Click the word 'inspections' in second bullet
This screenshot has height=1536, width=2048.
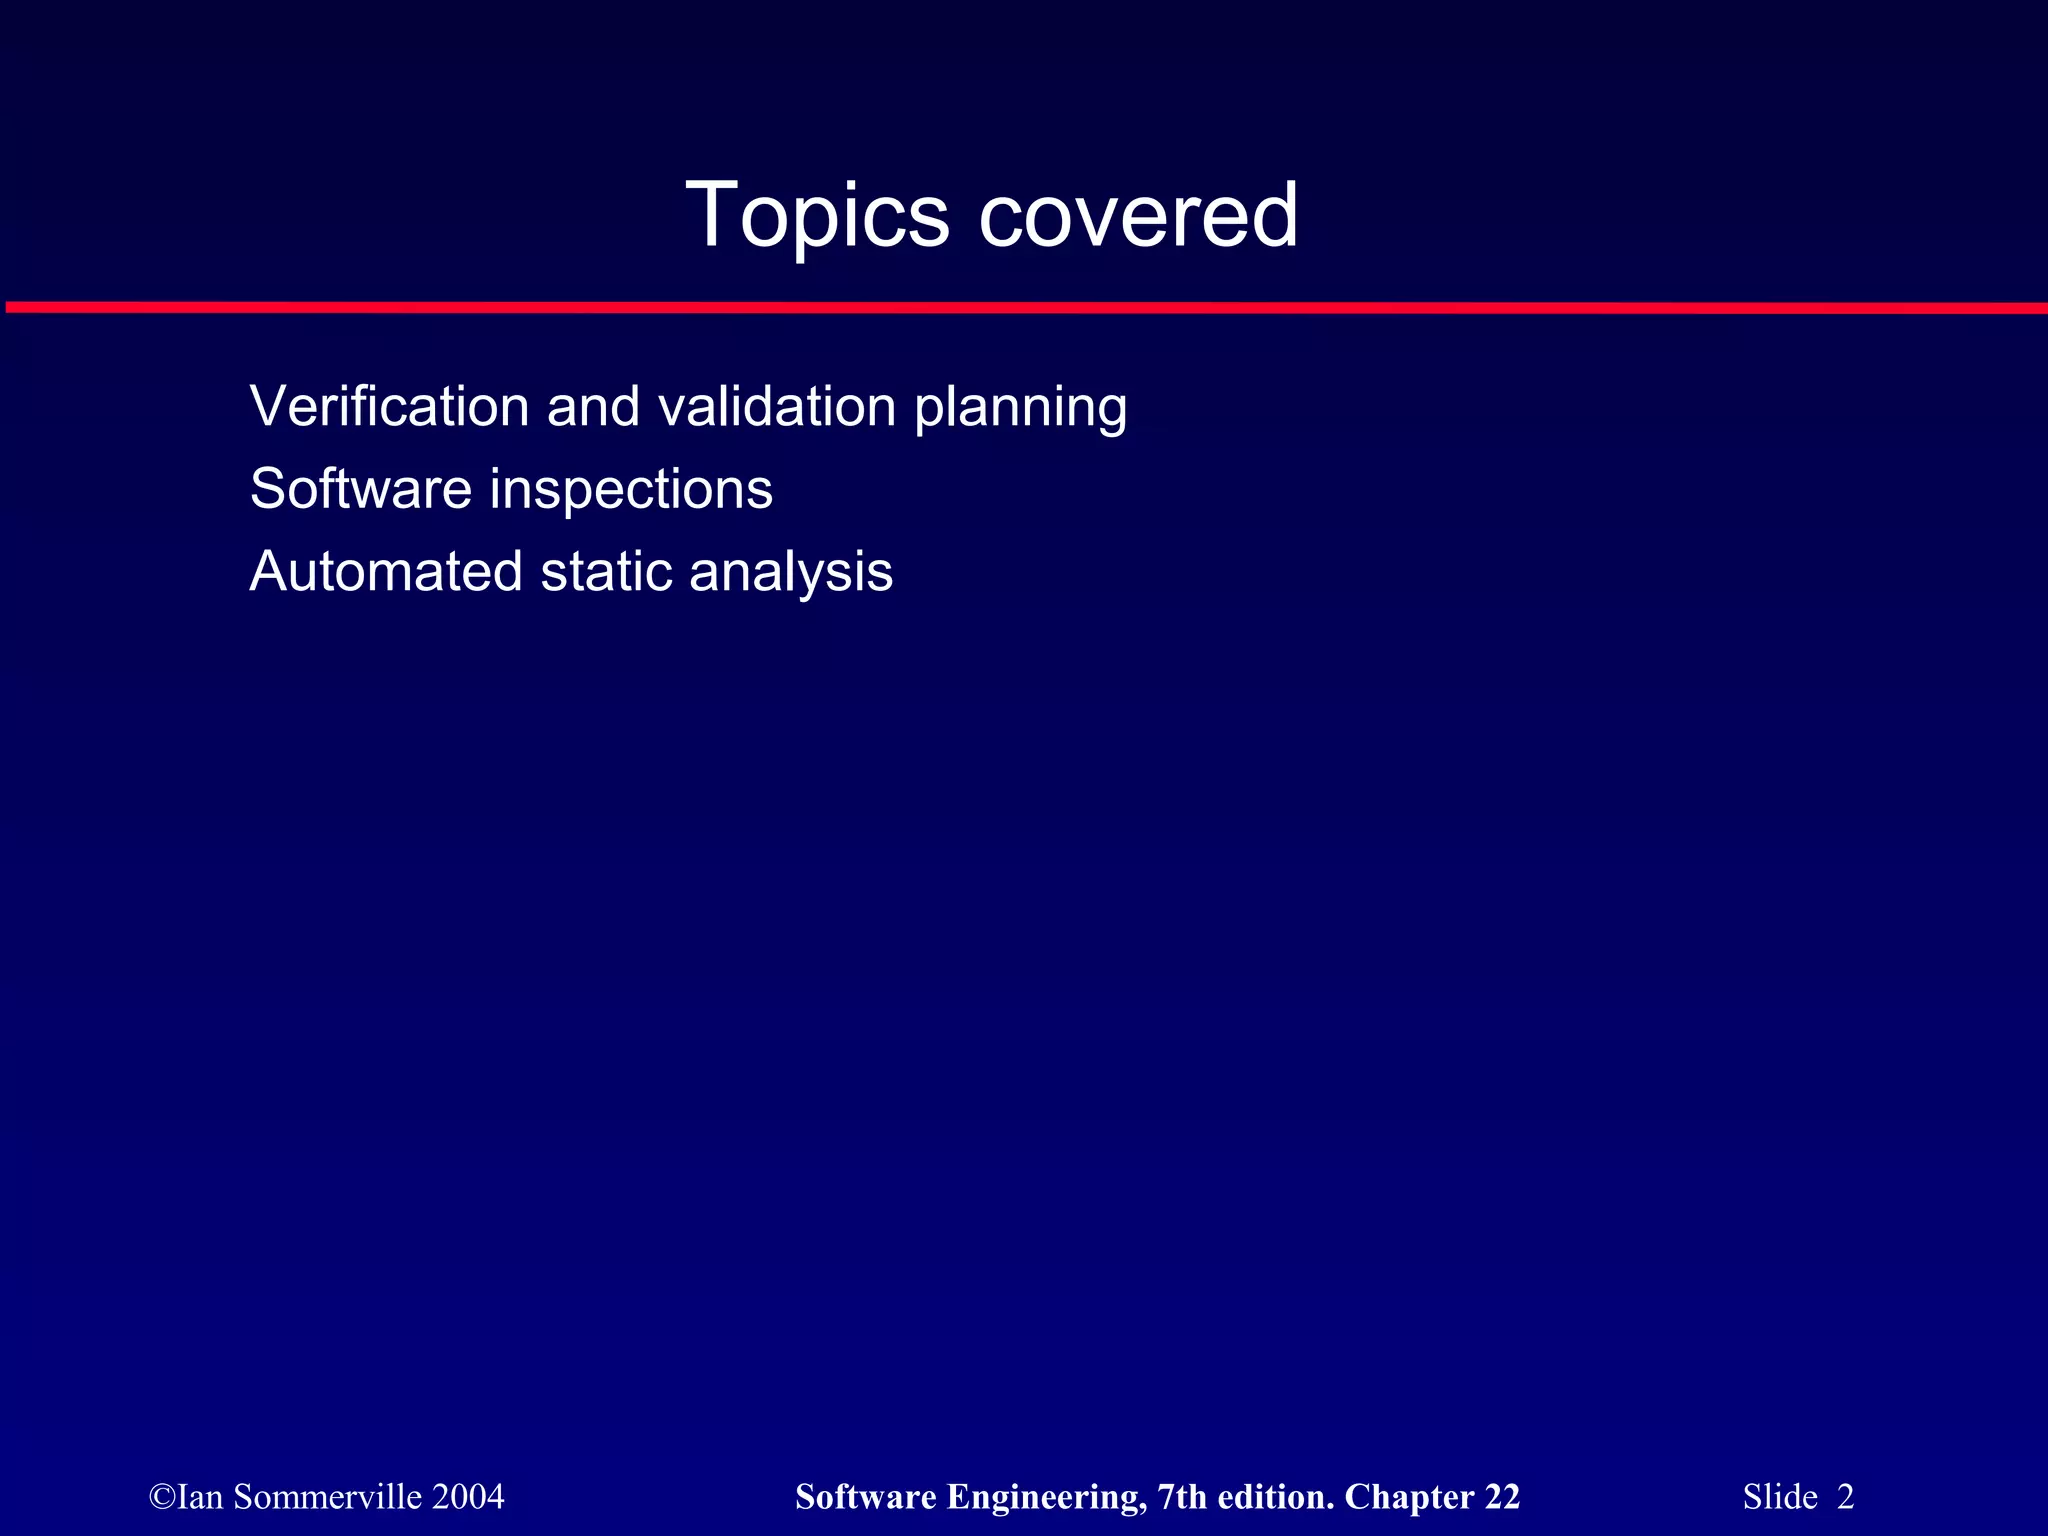(x=631, y=490)
